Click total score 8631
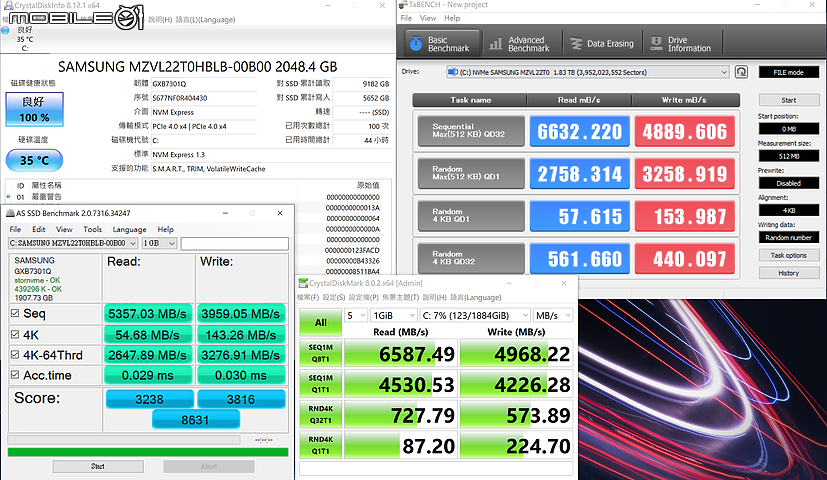This screenshot has height=480, width=827. tap(196, 420)
